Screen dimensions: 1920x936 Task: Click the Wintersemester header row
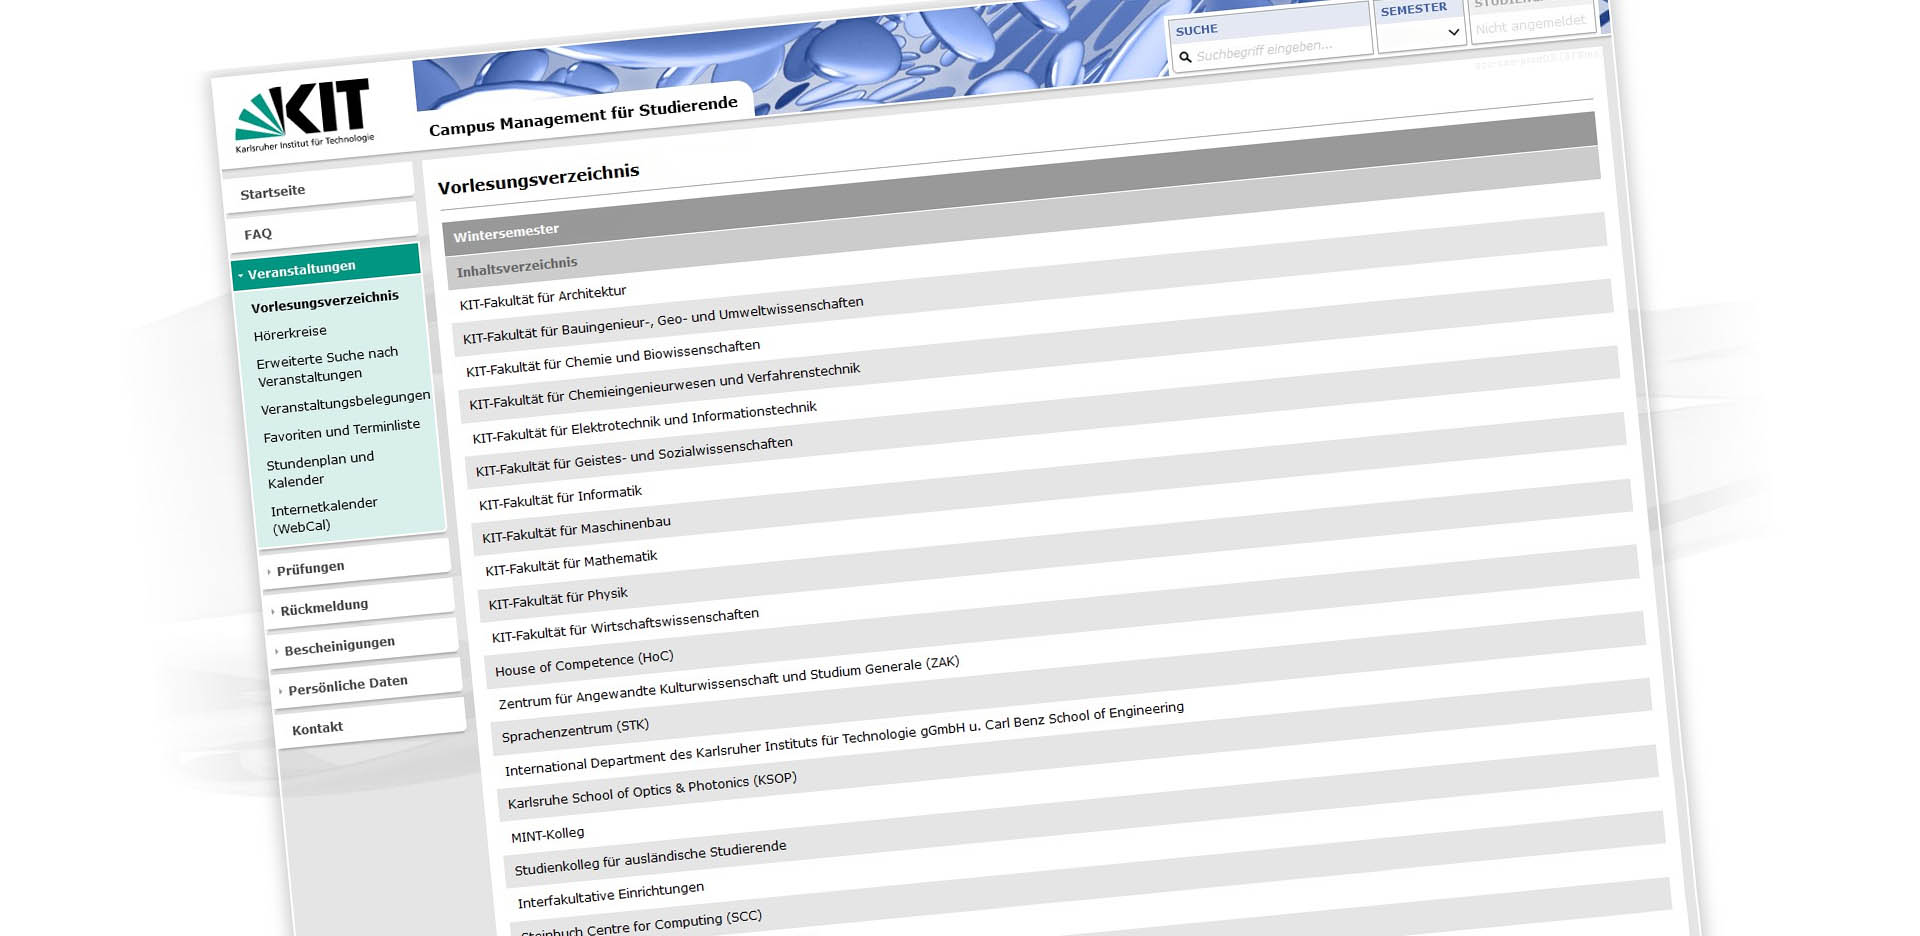pyautogui.click(x=1021, y=184)
